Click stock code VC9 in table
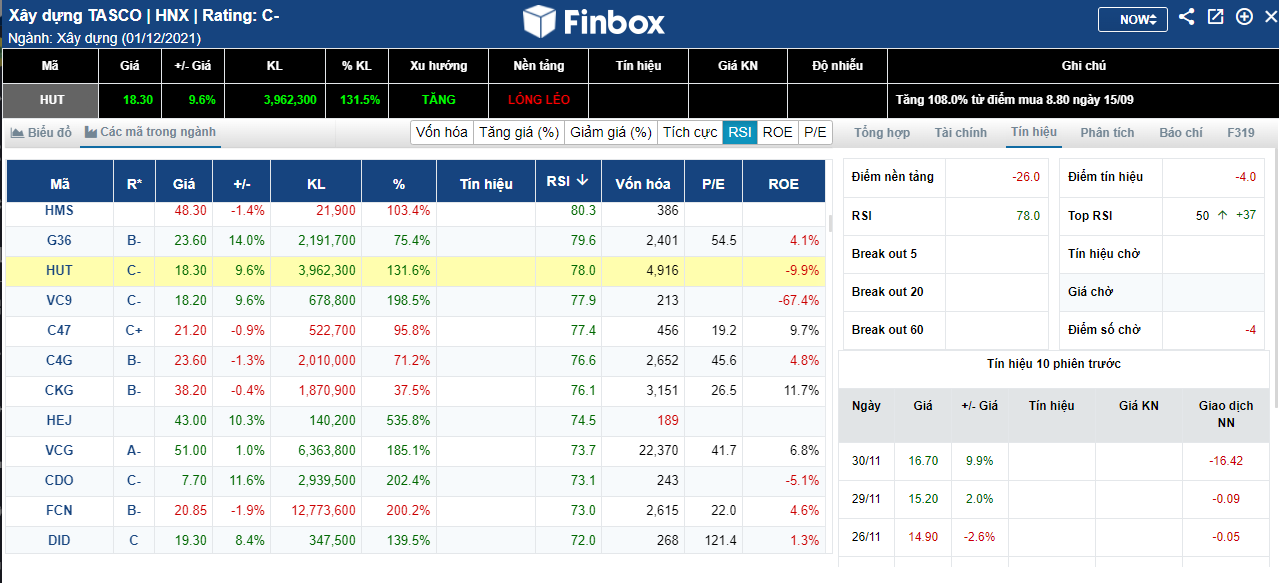Screen dimensions: 1279x583 pyautogui.click(x=59, y=300)
